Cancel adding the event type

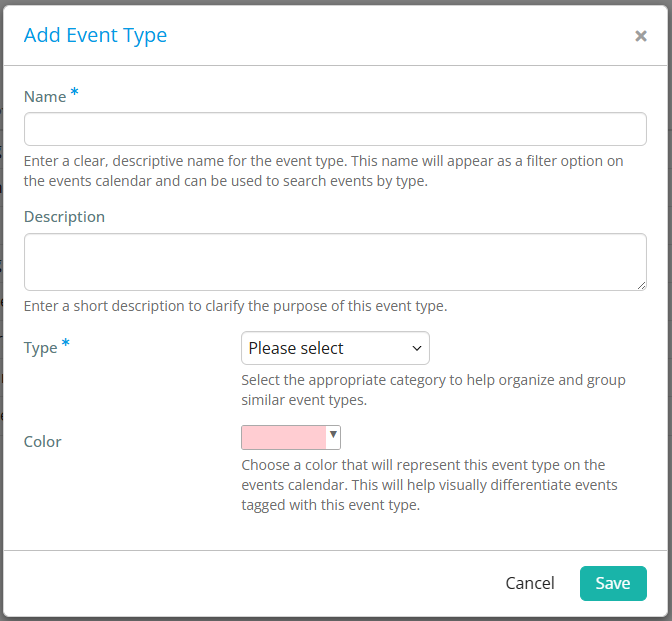click(530, 583)
